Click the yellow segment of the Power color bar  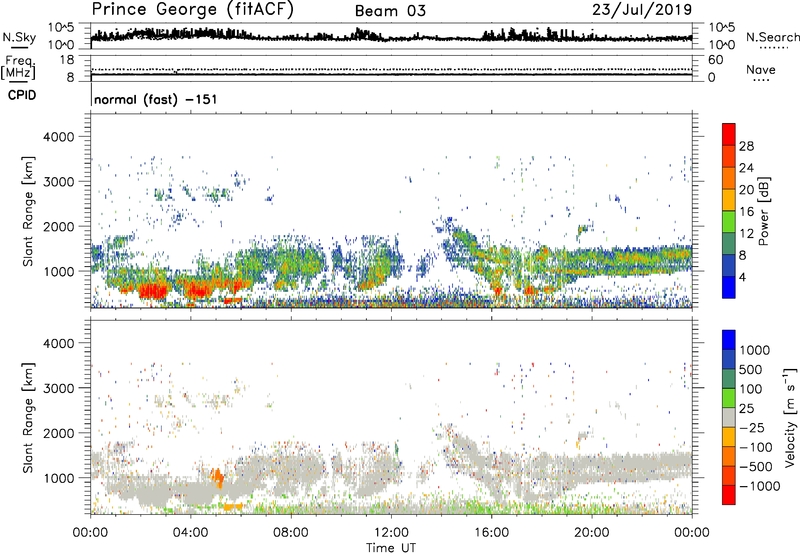point(729,200)
